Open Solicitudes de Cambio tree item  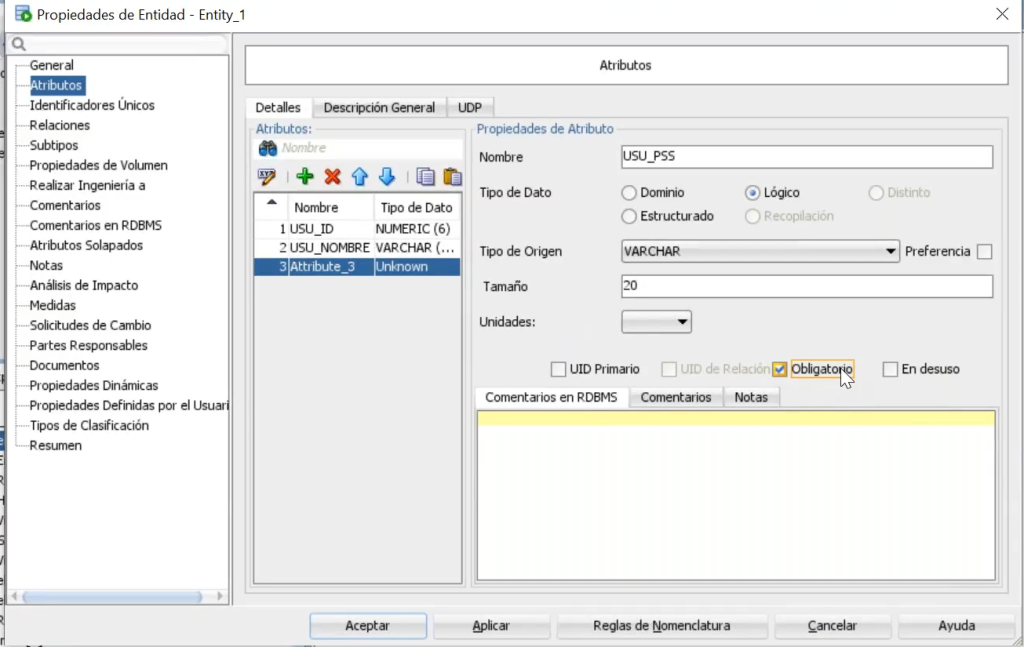[90, 325]
